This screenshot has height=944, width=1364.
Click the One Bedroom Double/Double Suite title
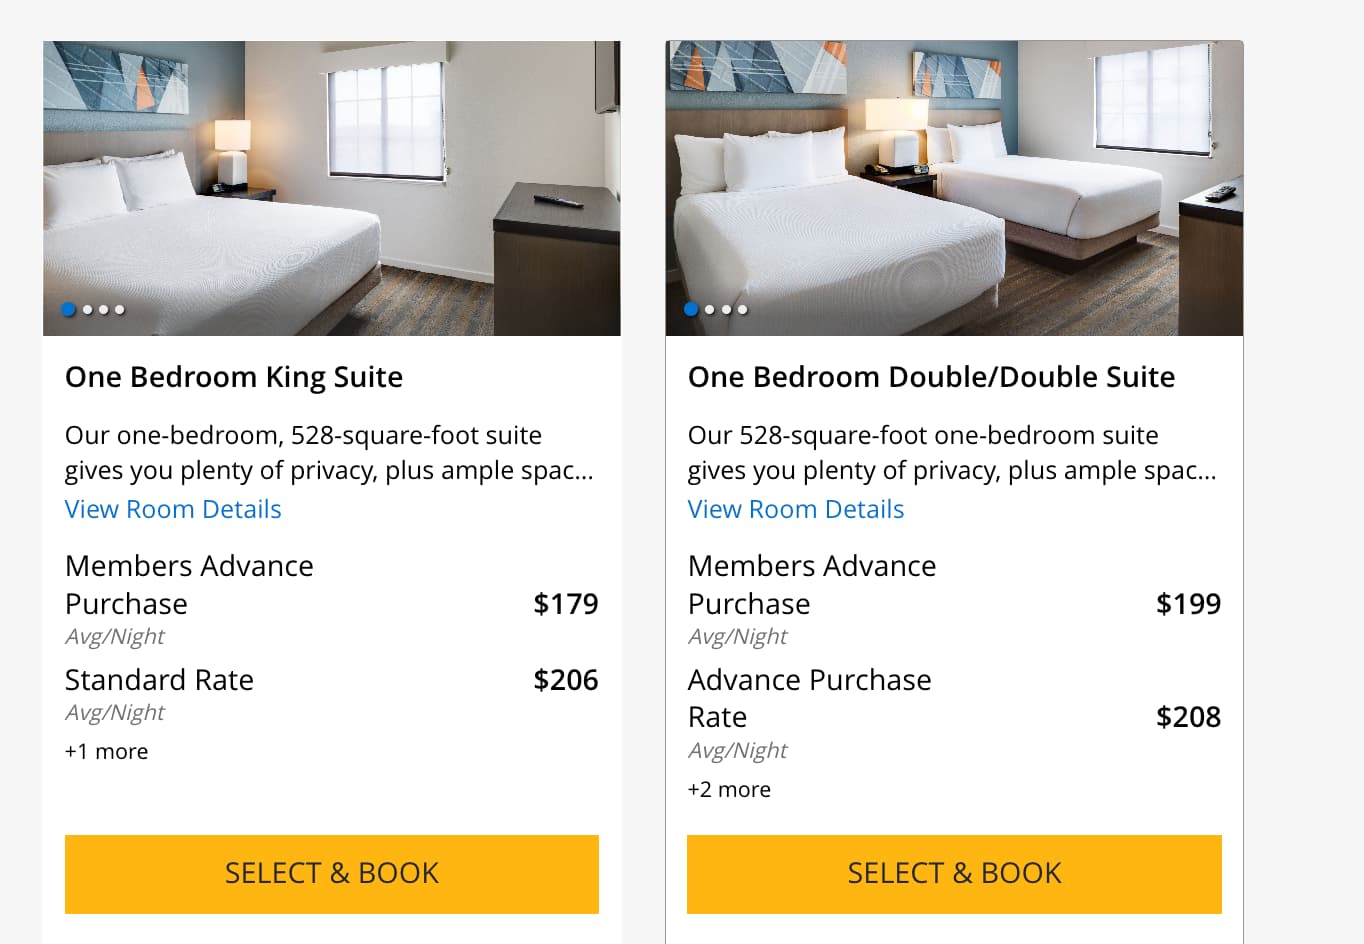tap(931, 377)
